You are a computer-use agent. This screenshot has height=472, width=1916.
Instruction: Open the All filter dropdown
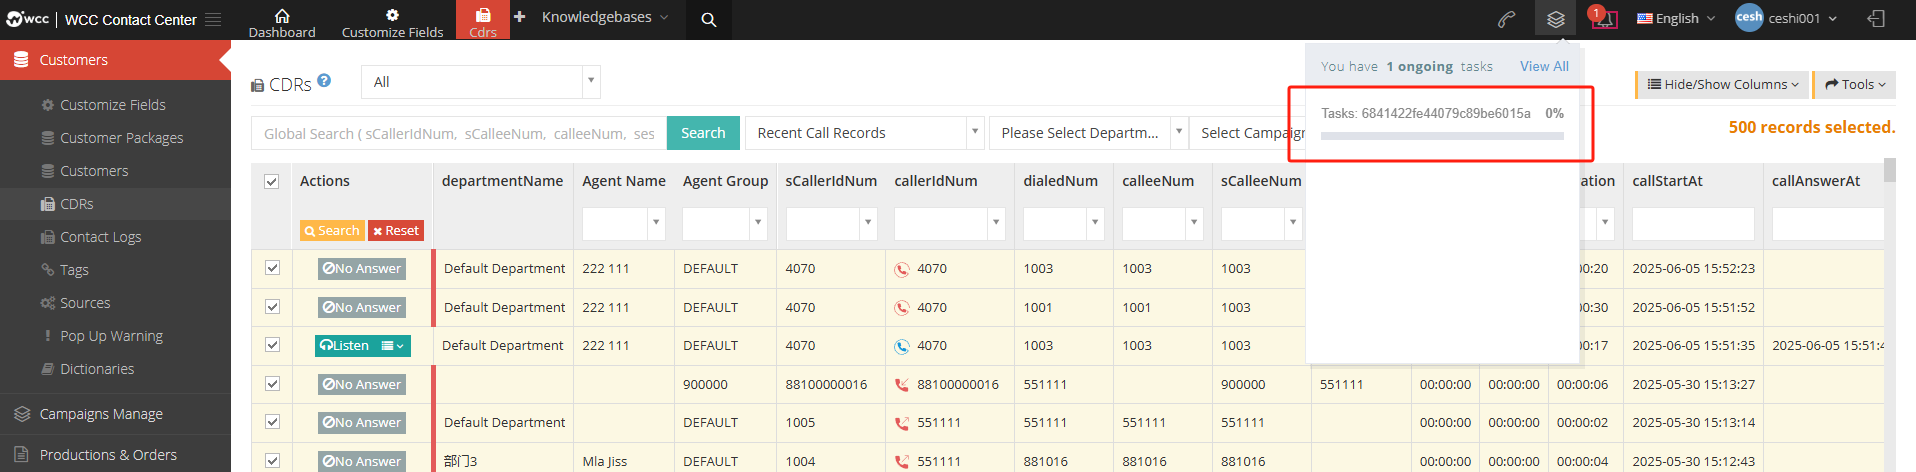click(x=480, y=82)
